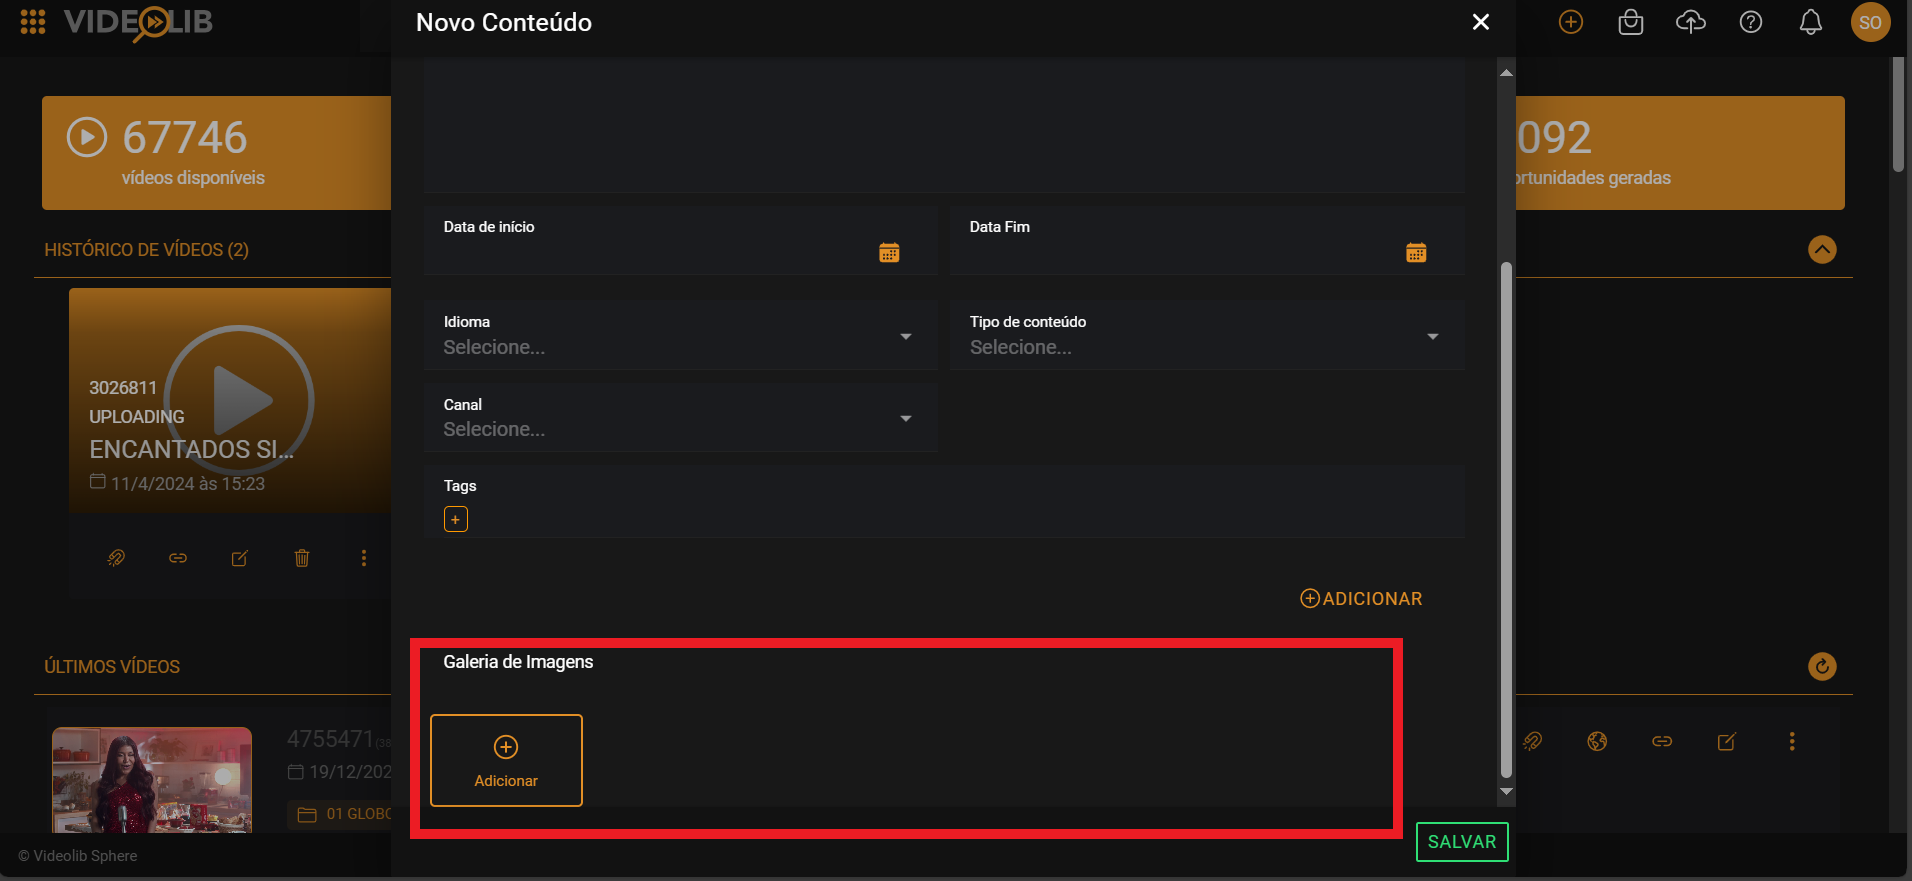Add an image in Galeria de Imagens

pos(506,760)
